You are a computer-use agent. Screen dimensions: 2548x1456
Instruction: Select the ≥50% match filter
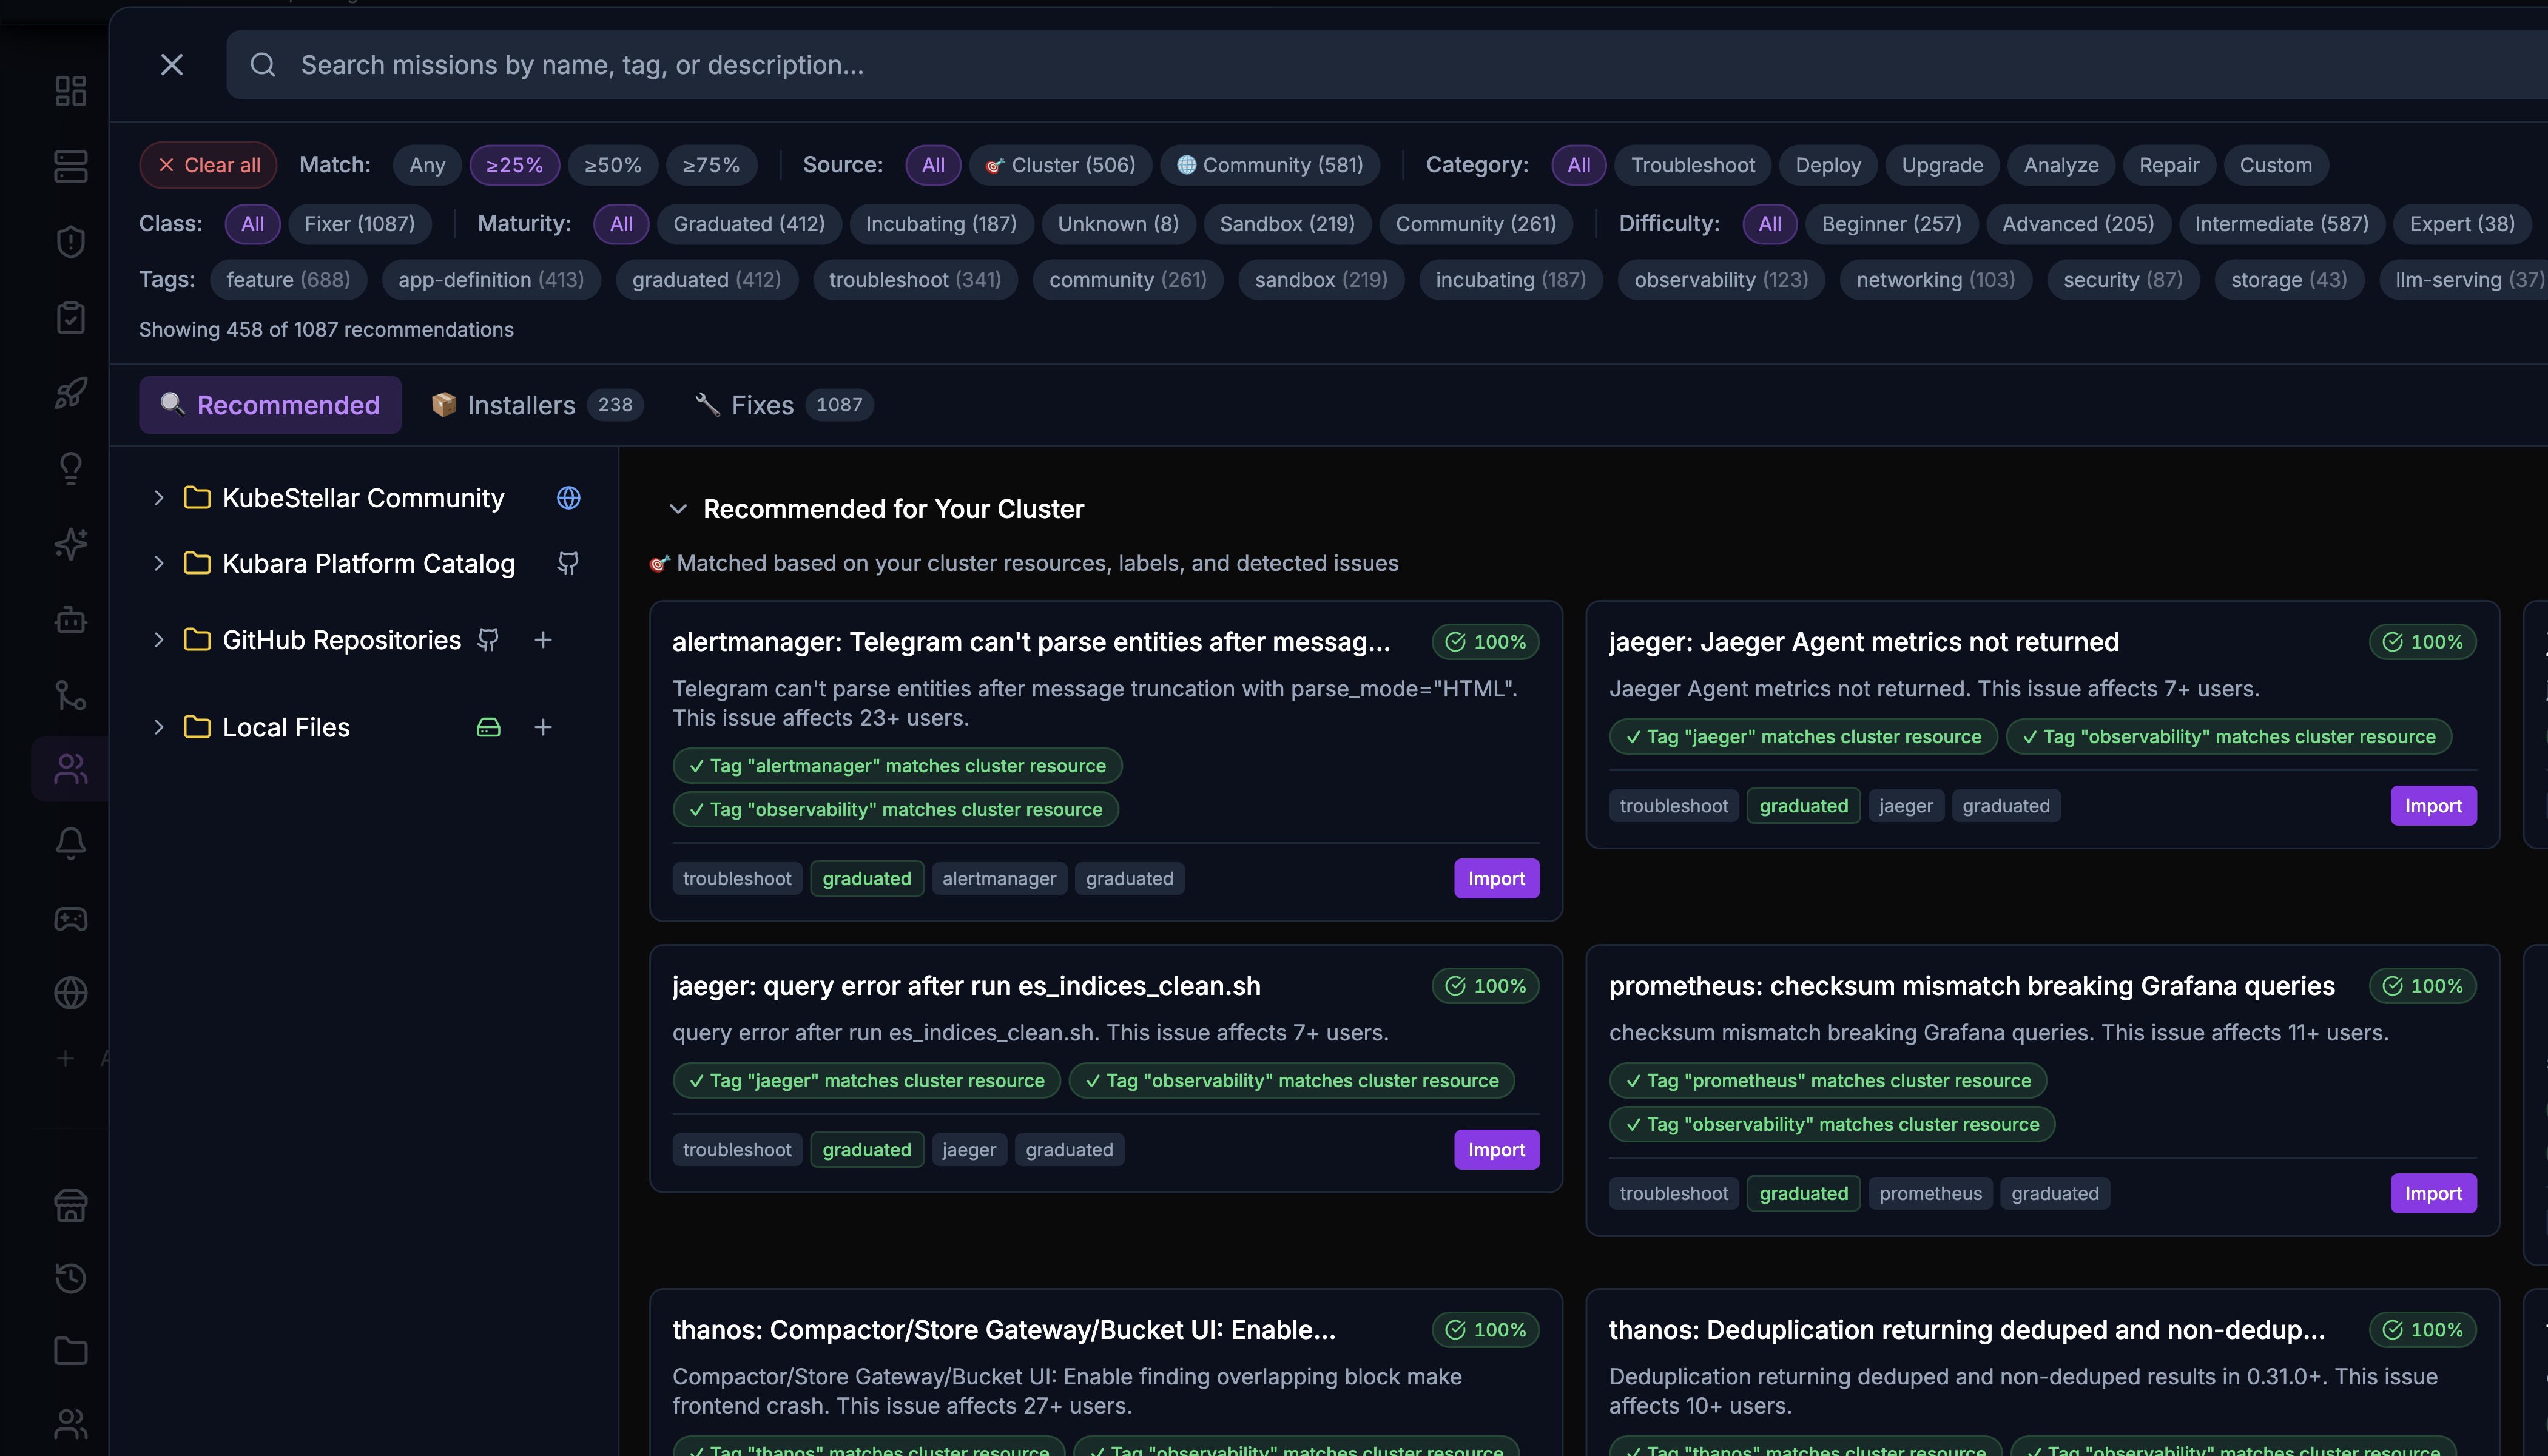[612, 165]
